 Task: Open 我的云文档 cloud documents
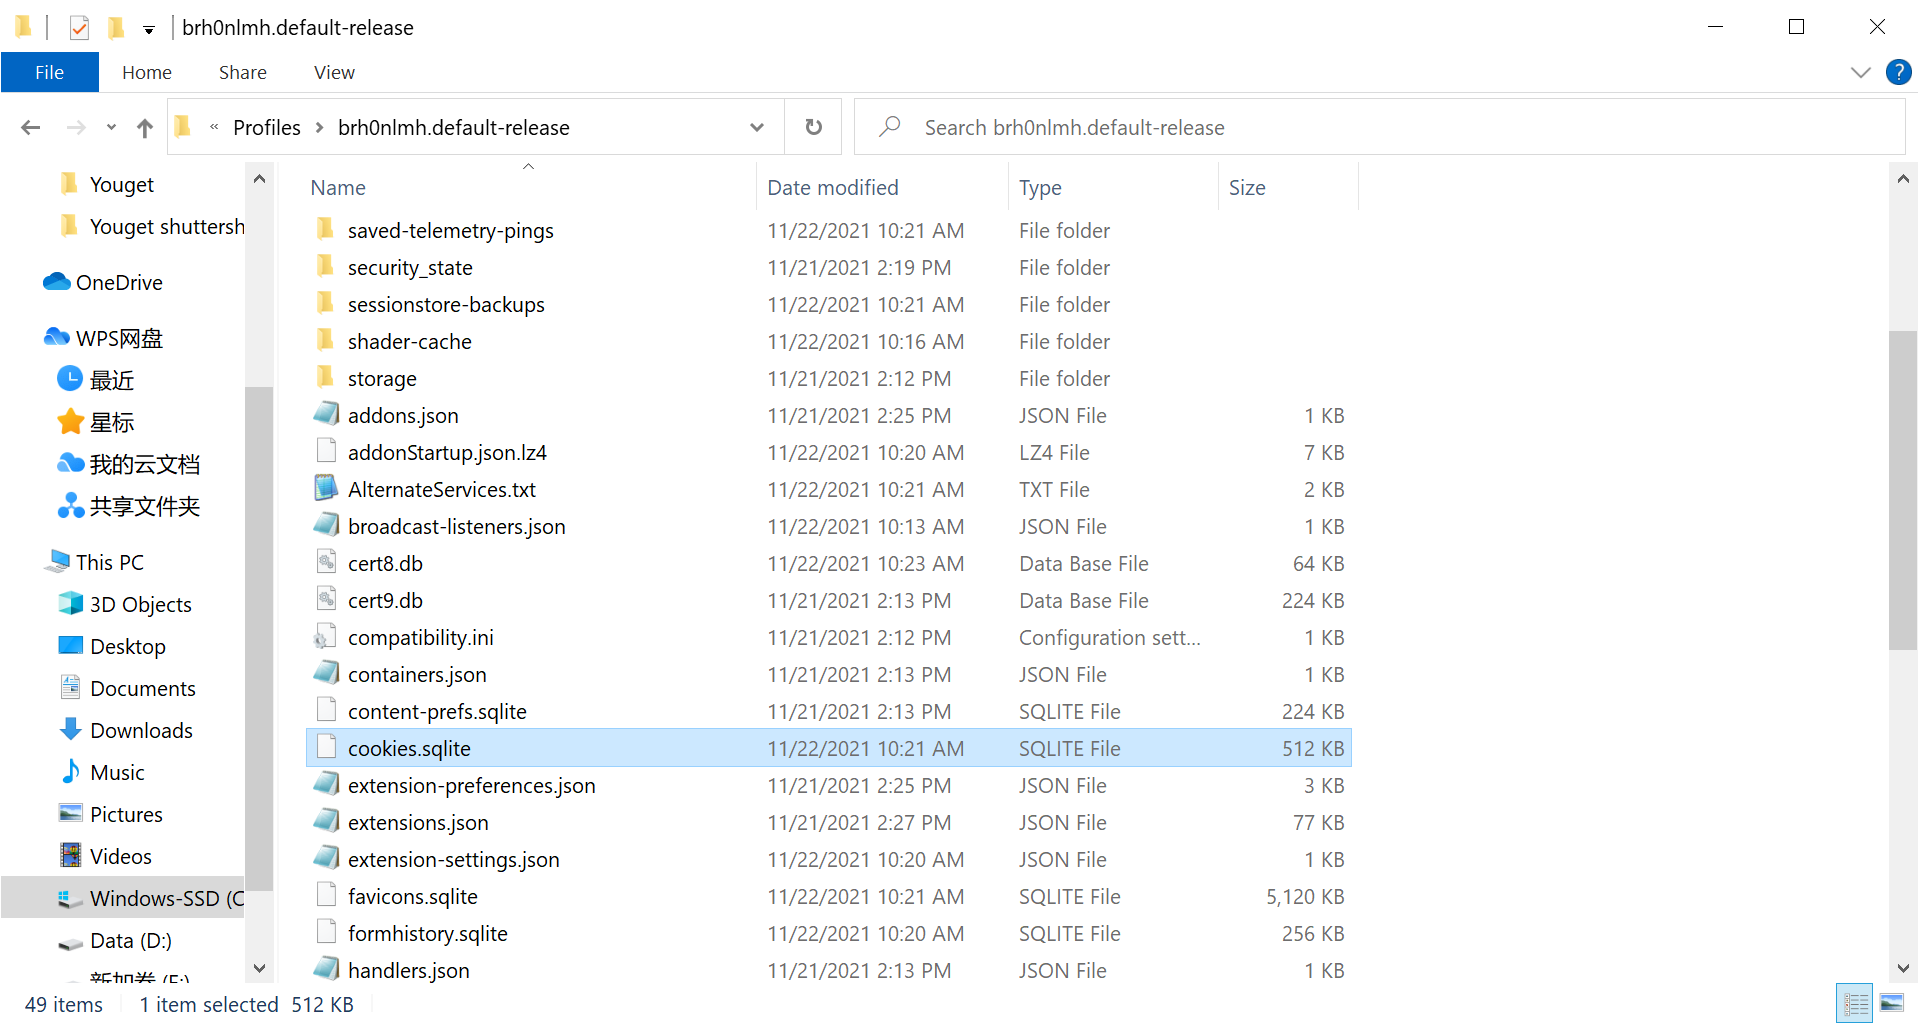(x=144, y=465)
